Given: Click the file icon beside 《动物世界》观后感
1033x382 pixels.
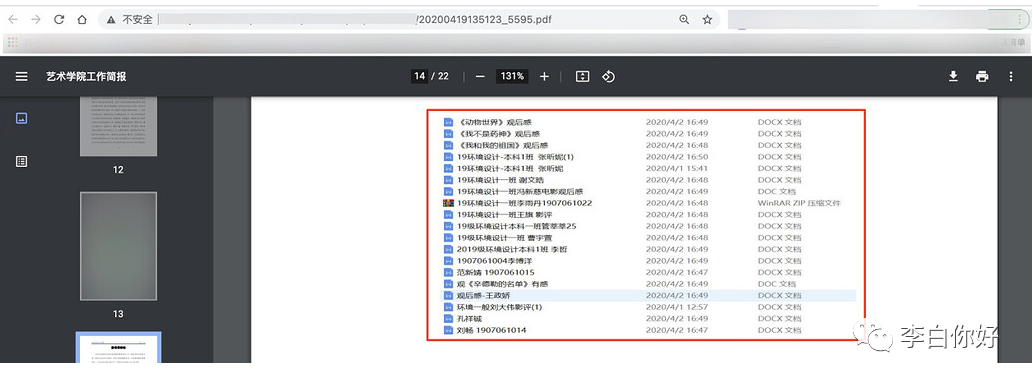Looking at the screenshot, I should (x=448, y=122).
